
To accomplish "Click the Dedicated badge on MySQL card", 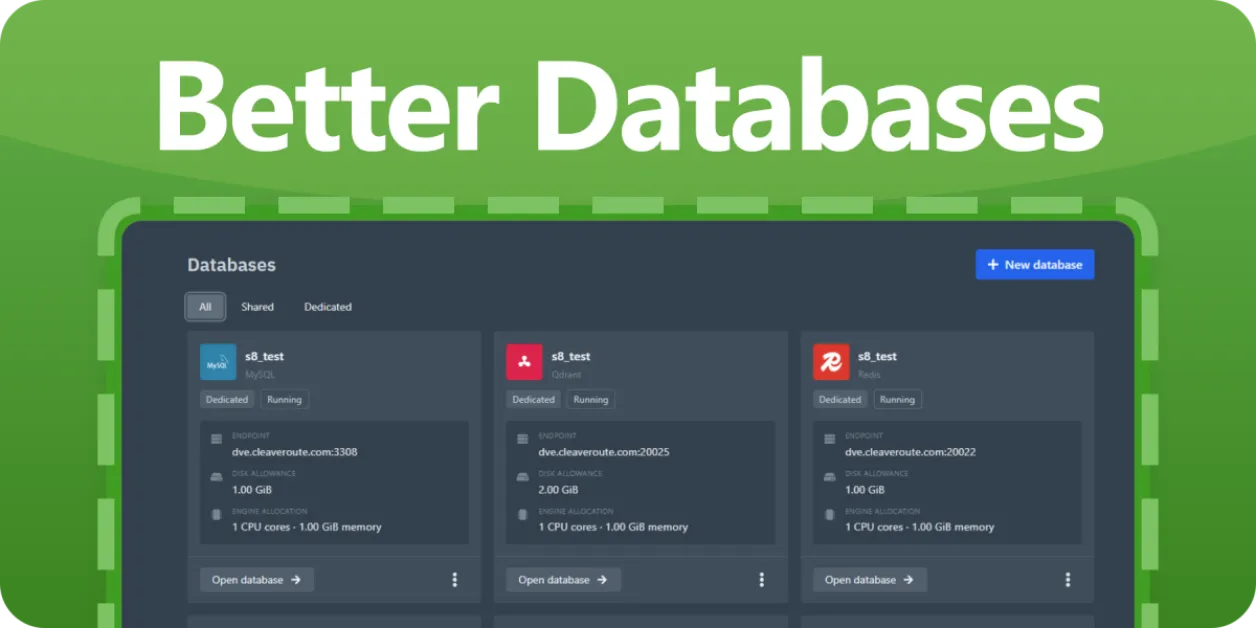I will (227, 399).
